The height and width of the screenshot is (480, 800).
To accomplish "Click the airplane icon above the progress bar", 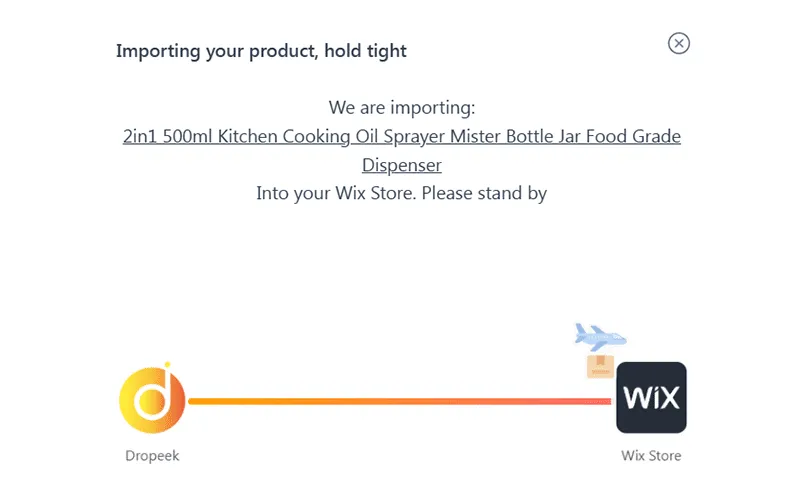I will coord(600,336).
